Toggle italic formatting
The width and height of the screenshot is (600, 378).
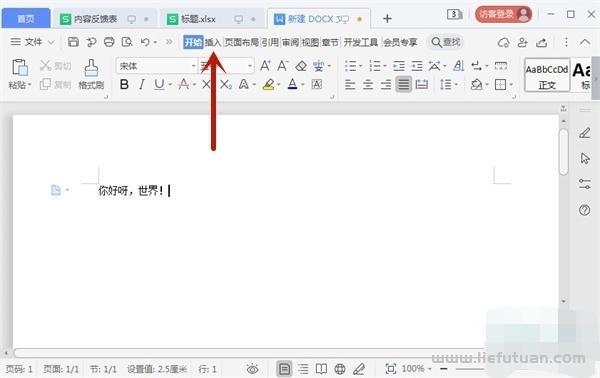tap(142, 84)
